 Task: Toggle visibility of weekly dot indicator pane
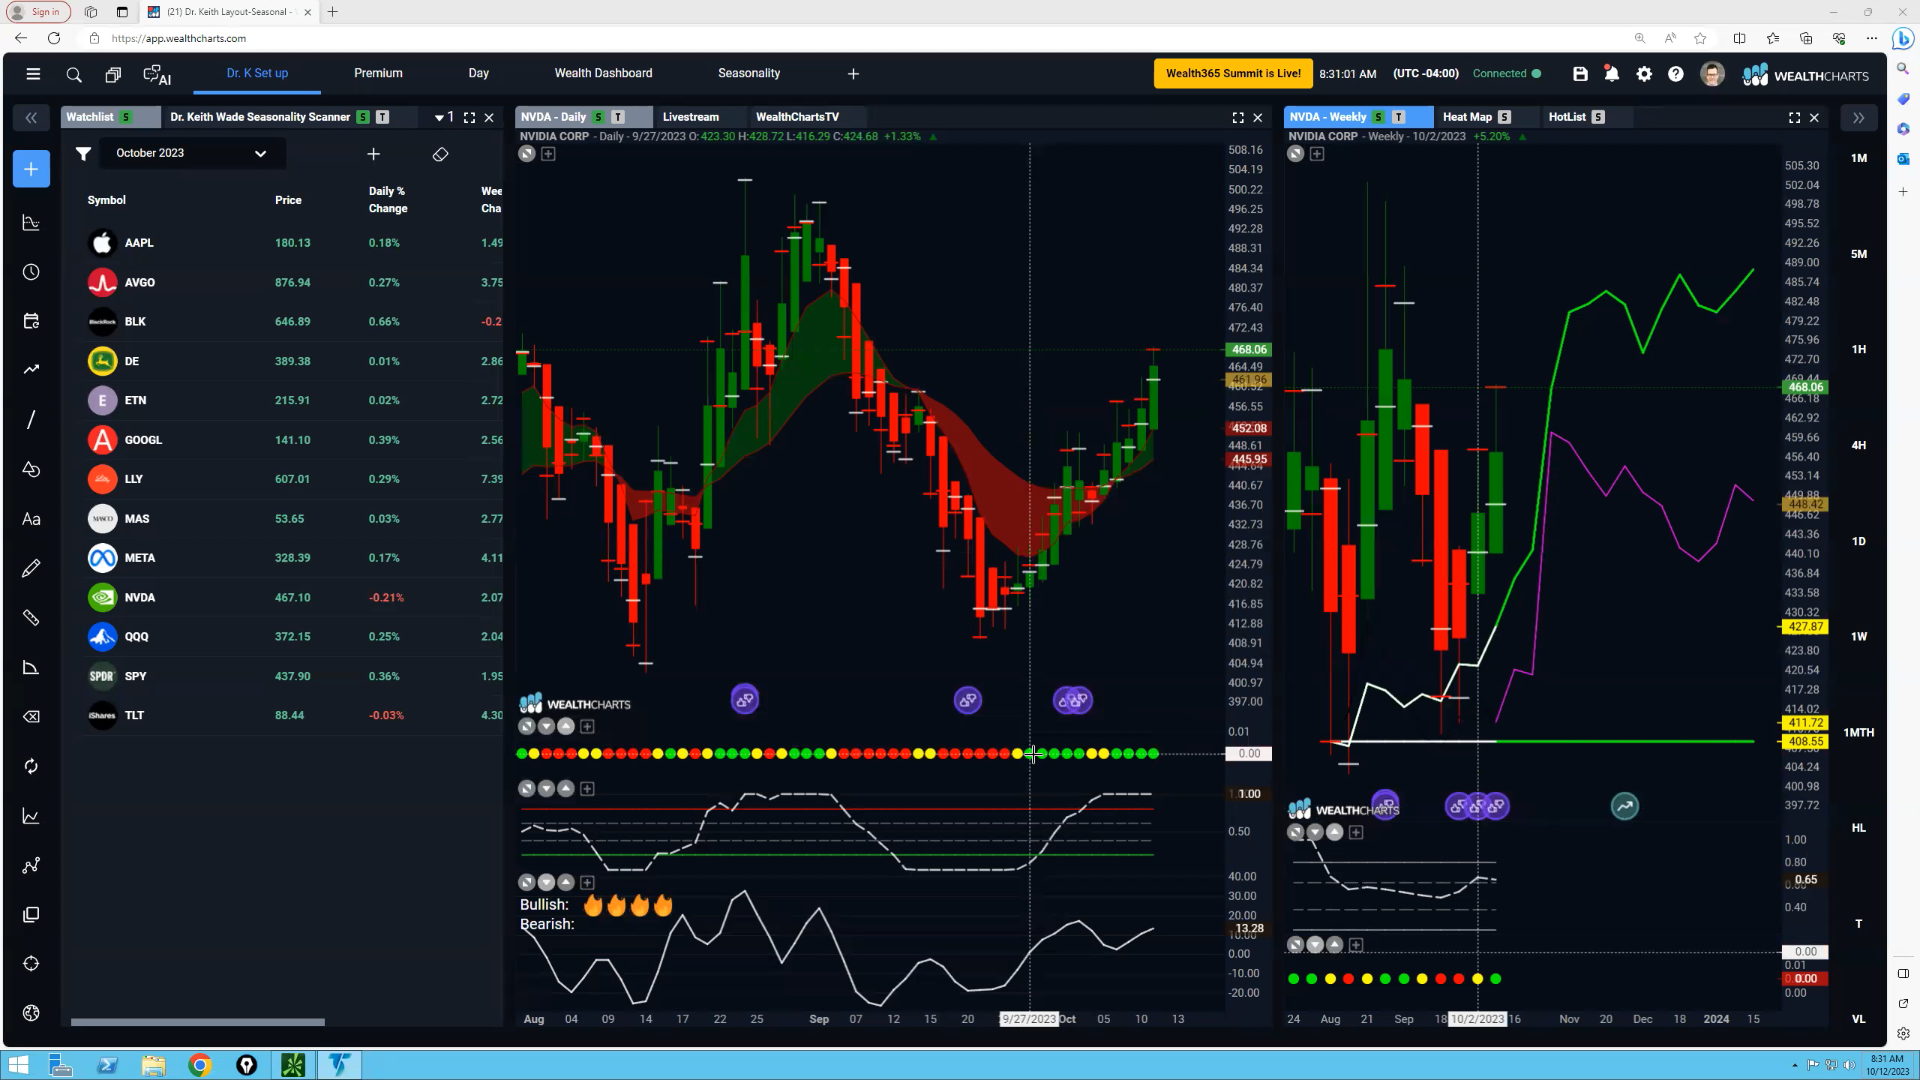click(x=1295, y=944)
